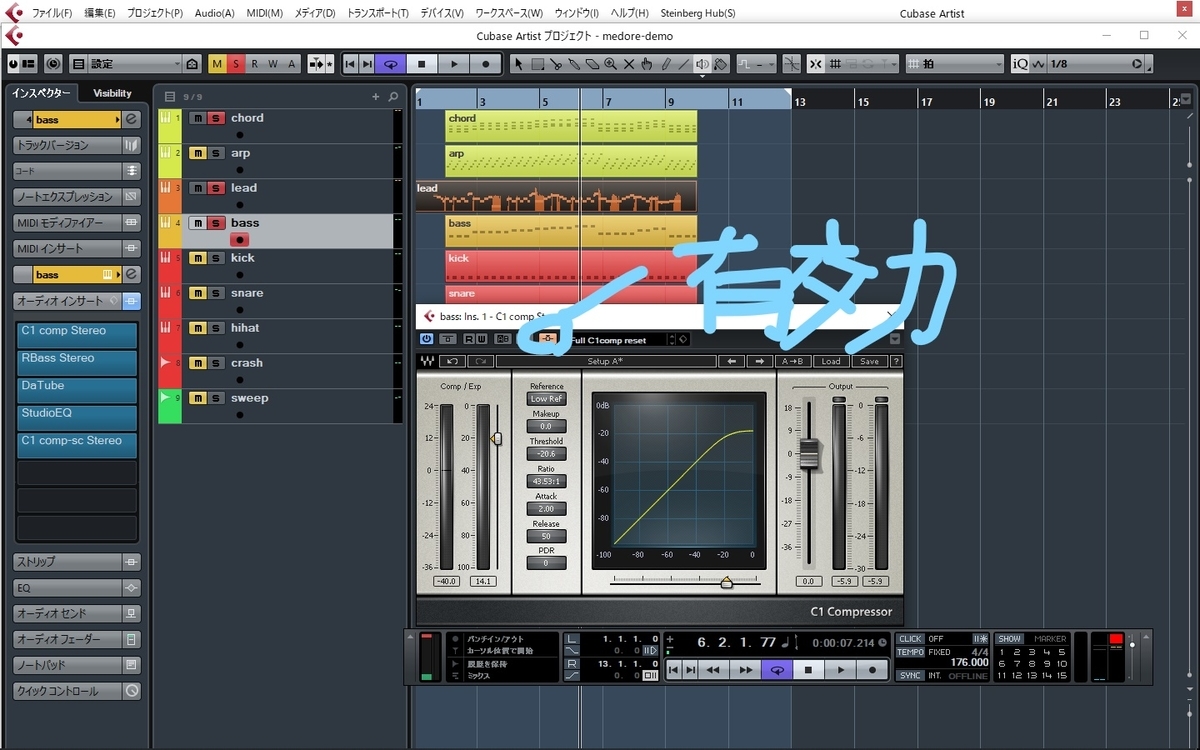Click the add track plus icon
1200x750 pixels.
point(376,97)
